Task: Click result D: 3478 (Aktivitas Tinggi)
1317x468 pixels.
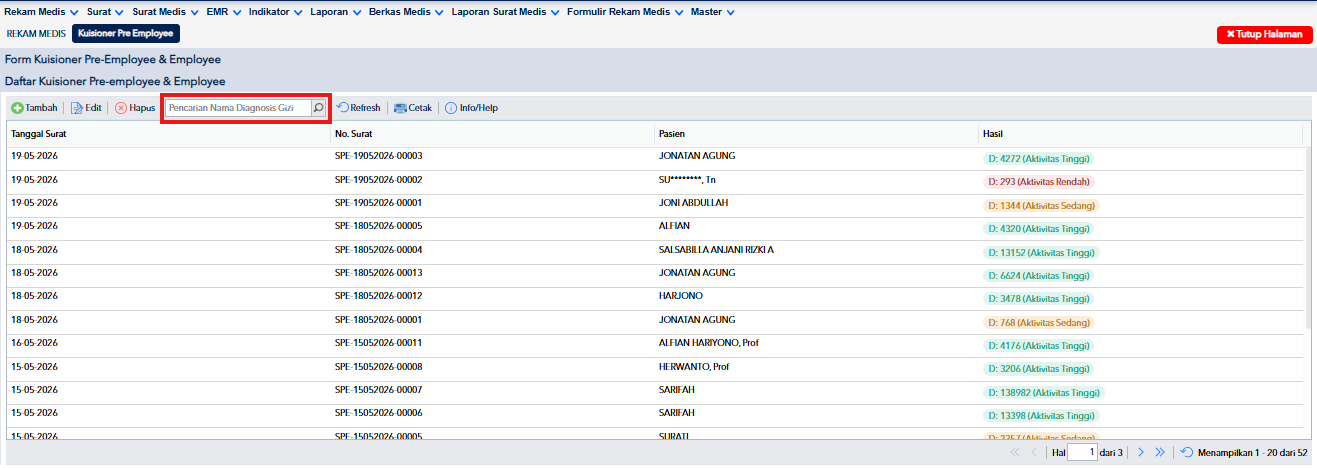Action: point(1038,299)
